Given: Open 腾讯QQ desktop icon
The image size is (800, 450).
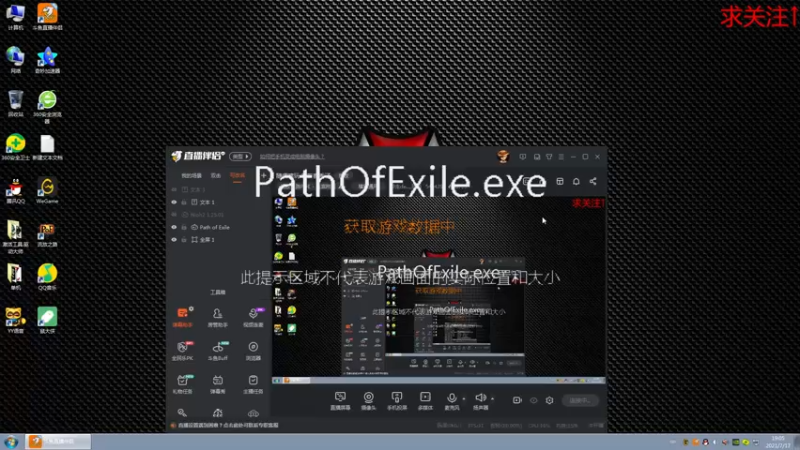Looking at the screenshot, I should click(16, 191).
